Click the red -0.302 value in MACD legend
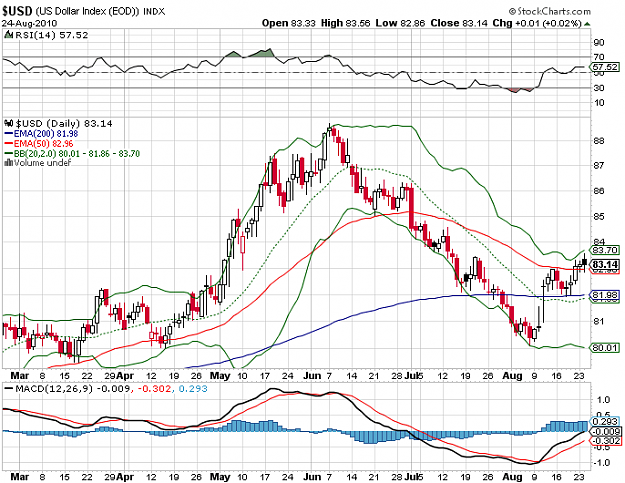This screenshot has height=483, width=625. tap(154, 389)
